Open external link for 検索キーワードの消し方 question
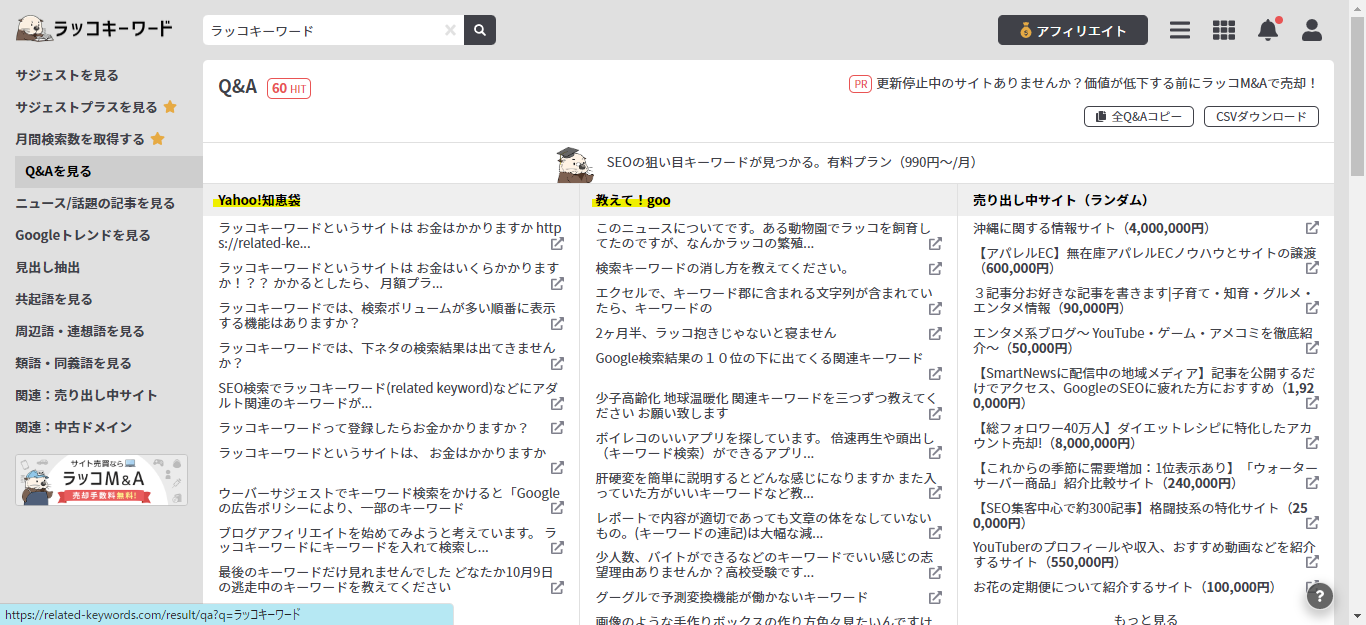 pyautogui.click(x=935, y=268)
